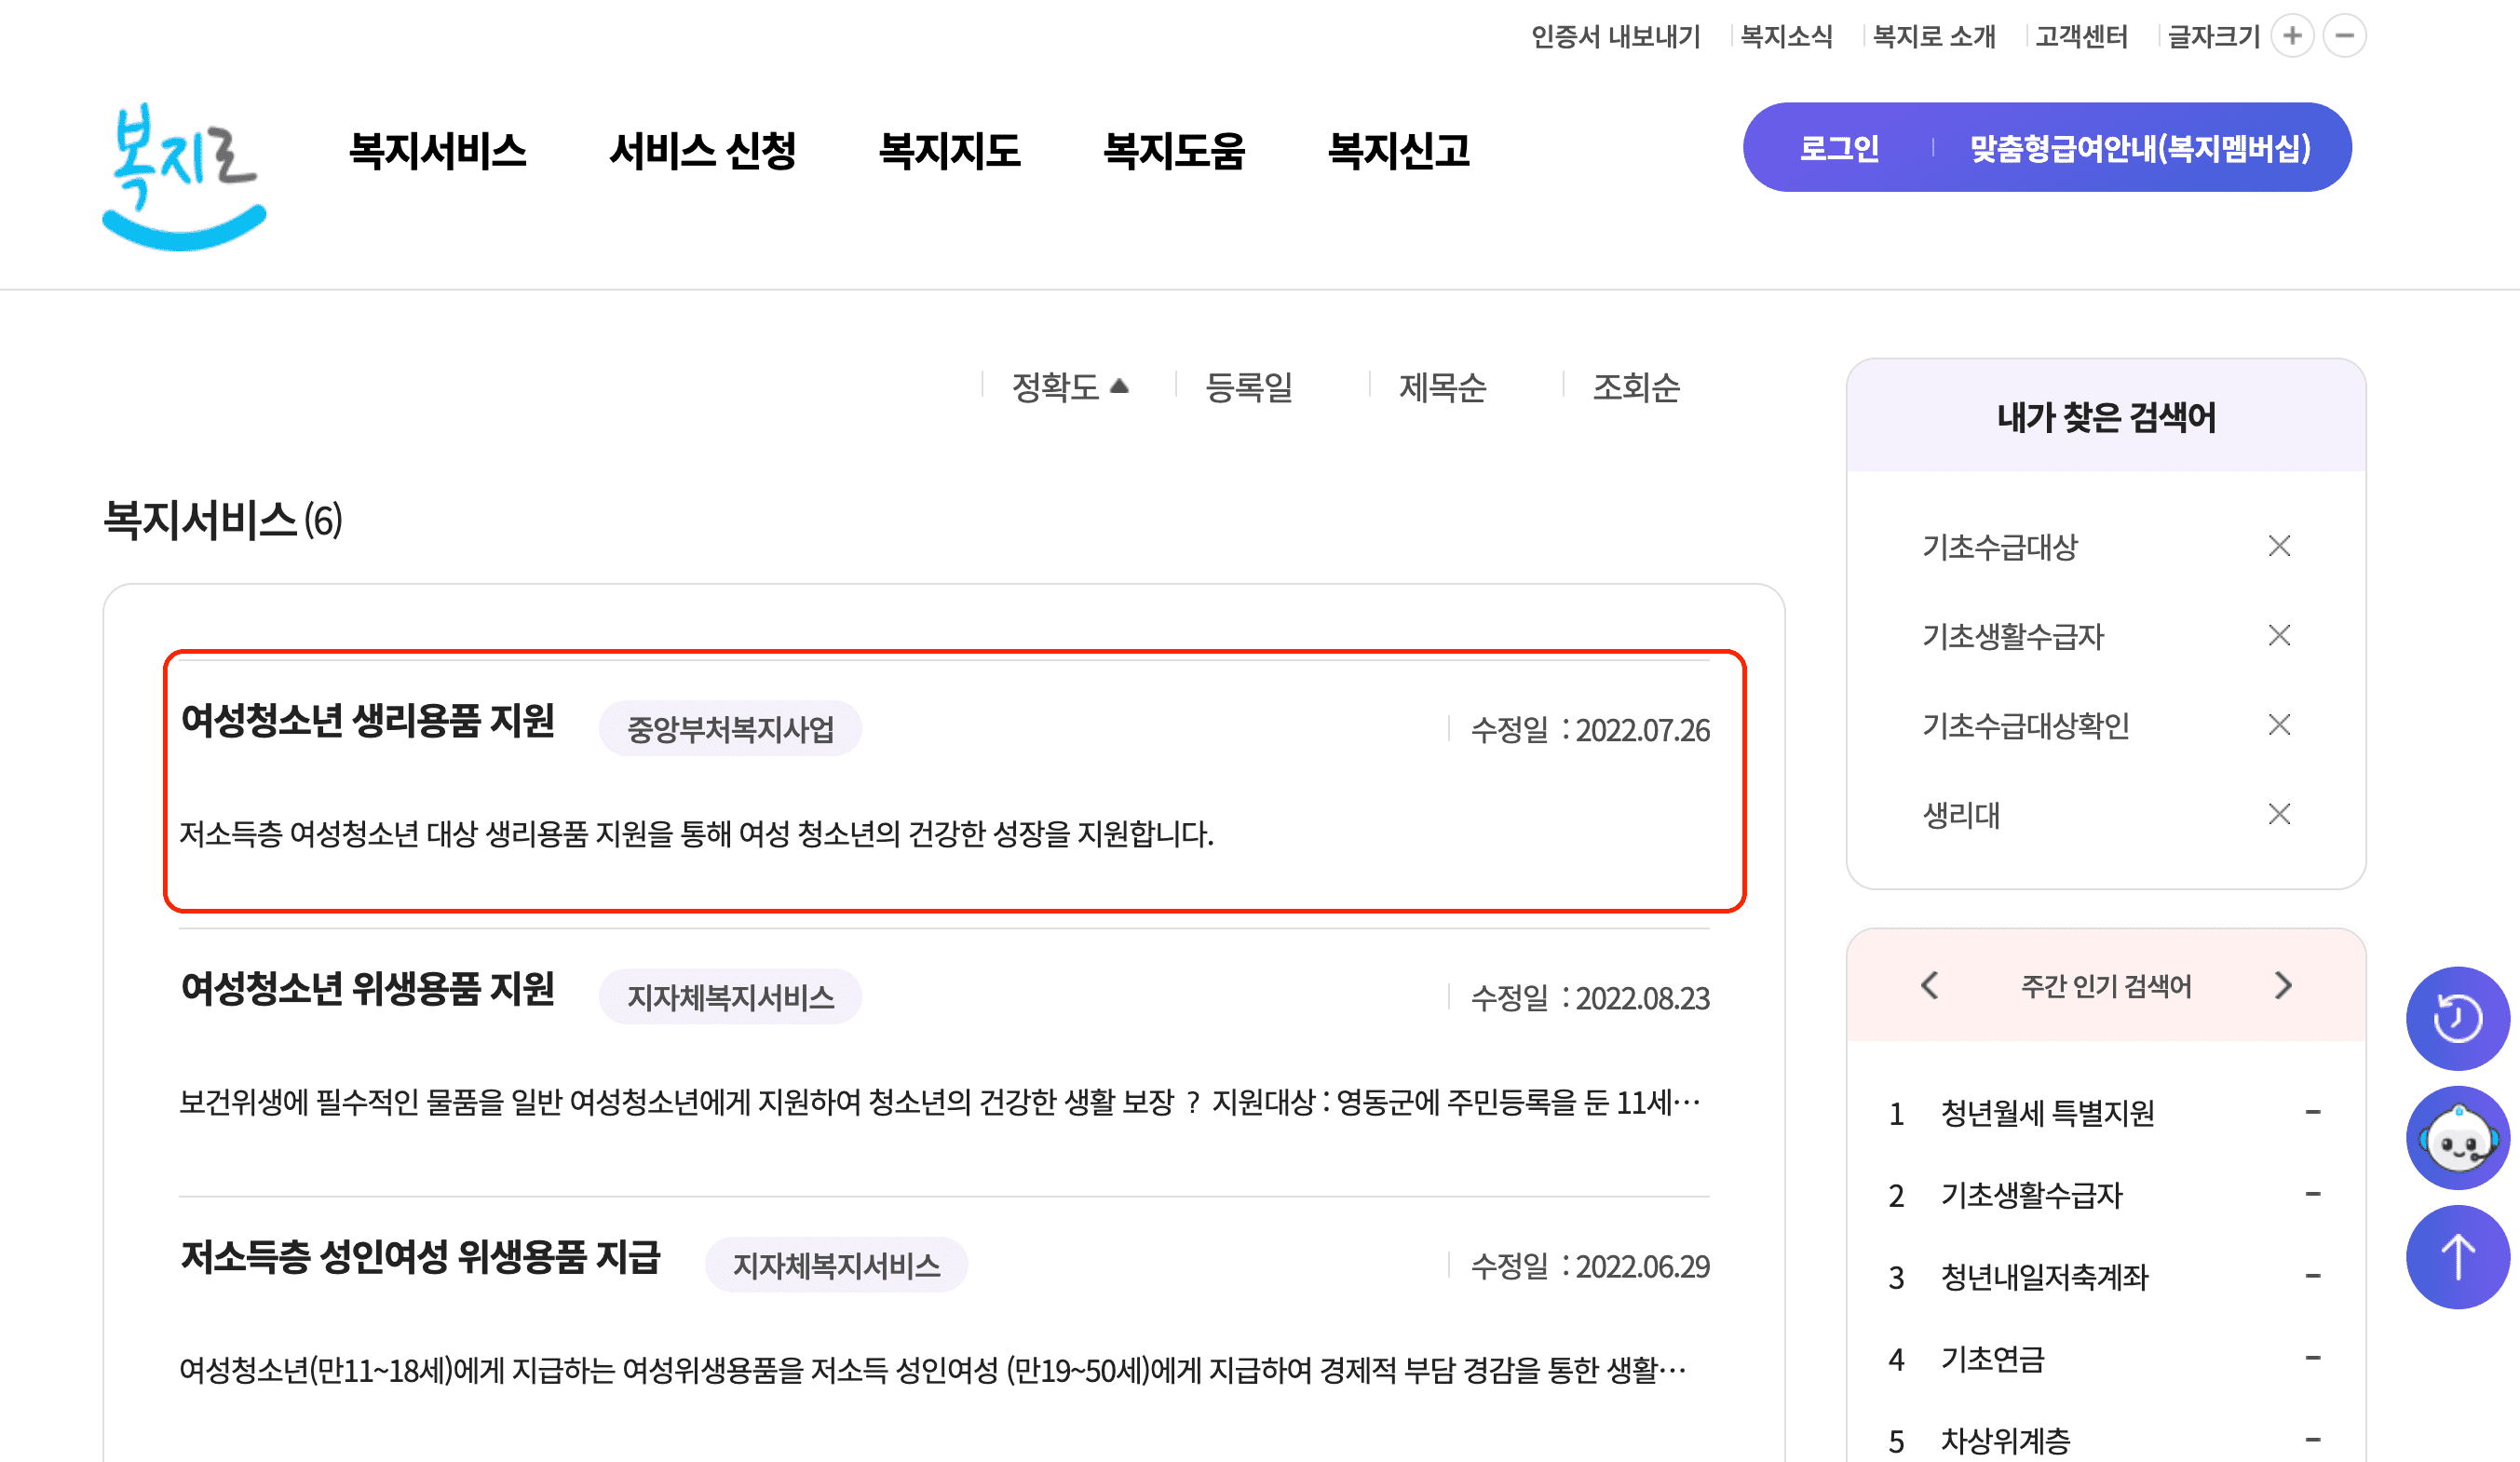Open the chatbot assistant
Image resolution: width=2520 pixels, height=1462 pixels.
pos(2457,1138)
